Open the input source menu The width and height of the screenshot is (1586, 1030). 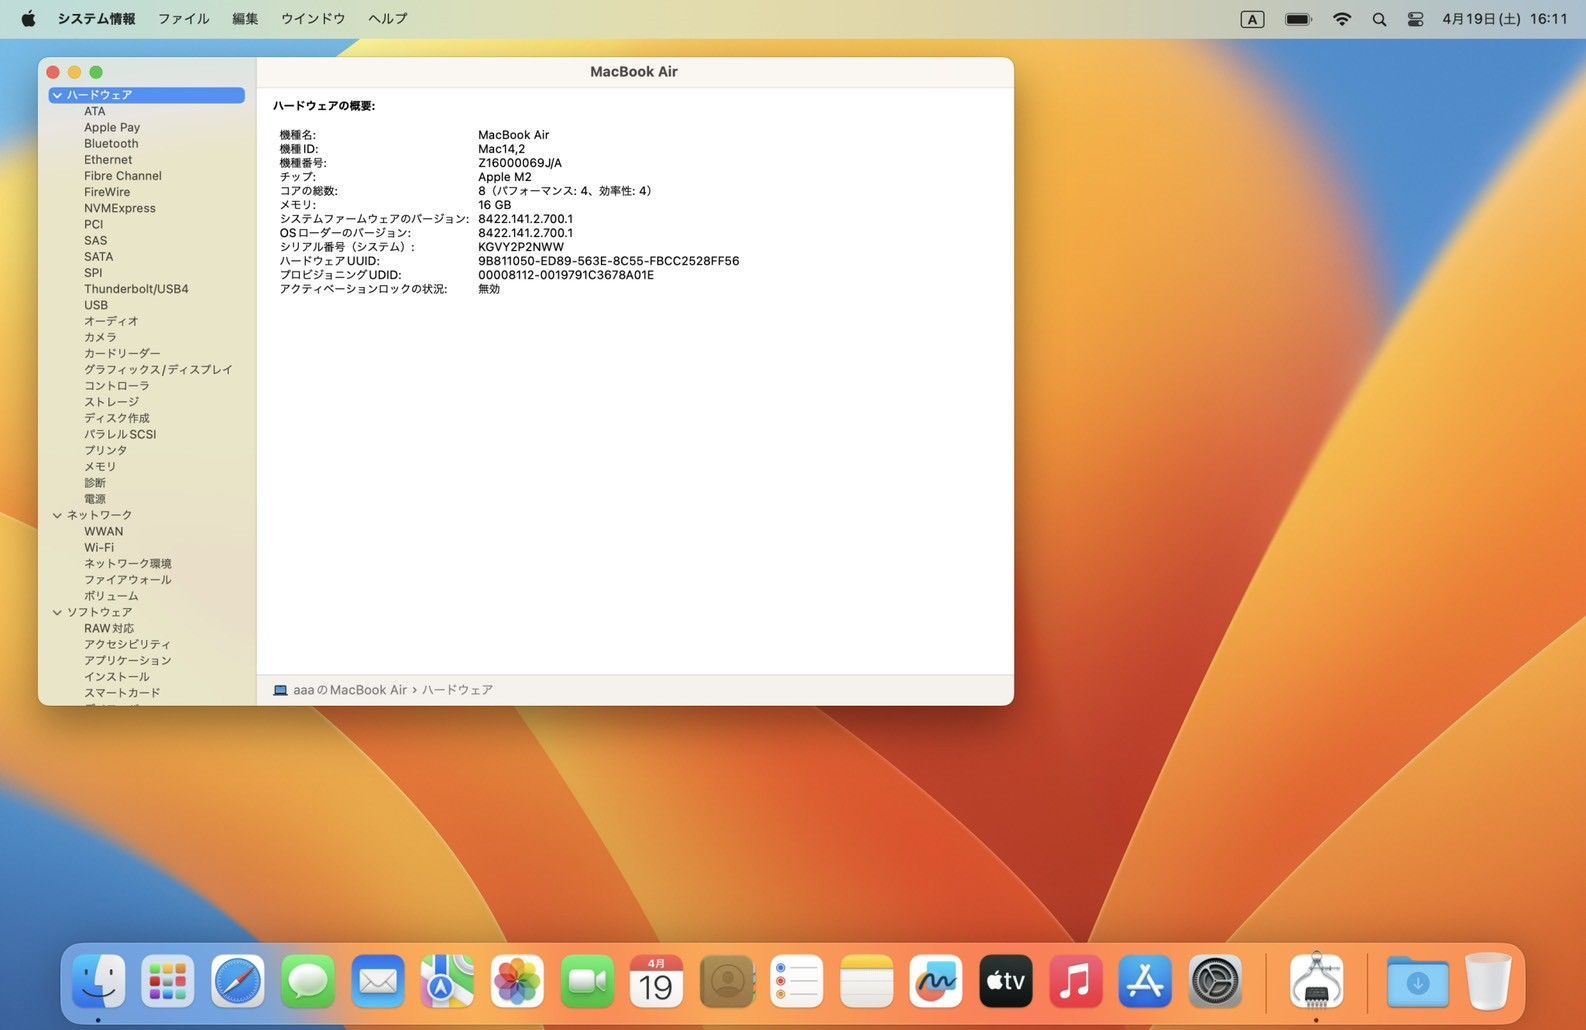coord(1252,19)
